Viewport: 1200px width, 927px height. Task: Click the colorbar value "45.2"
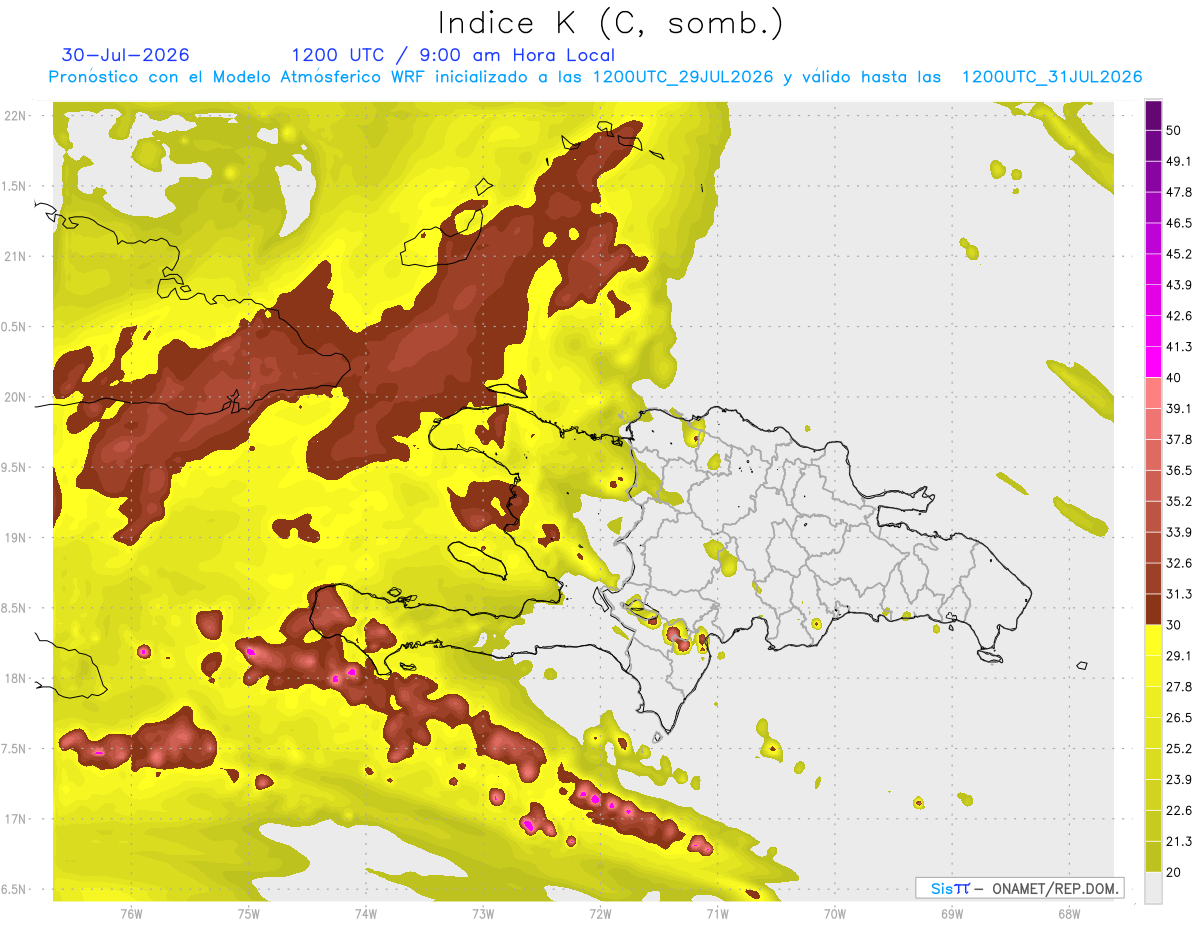[1179, 254]
